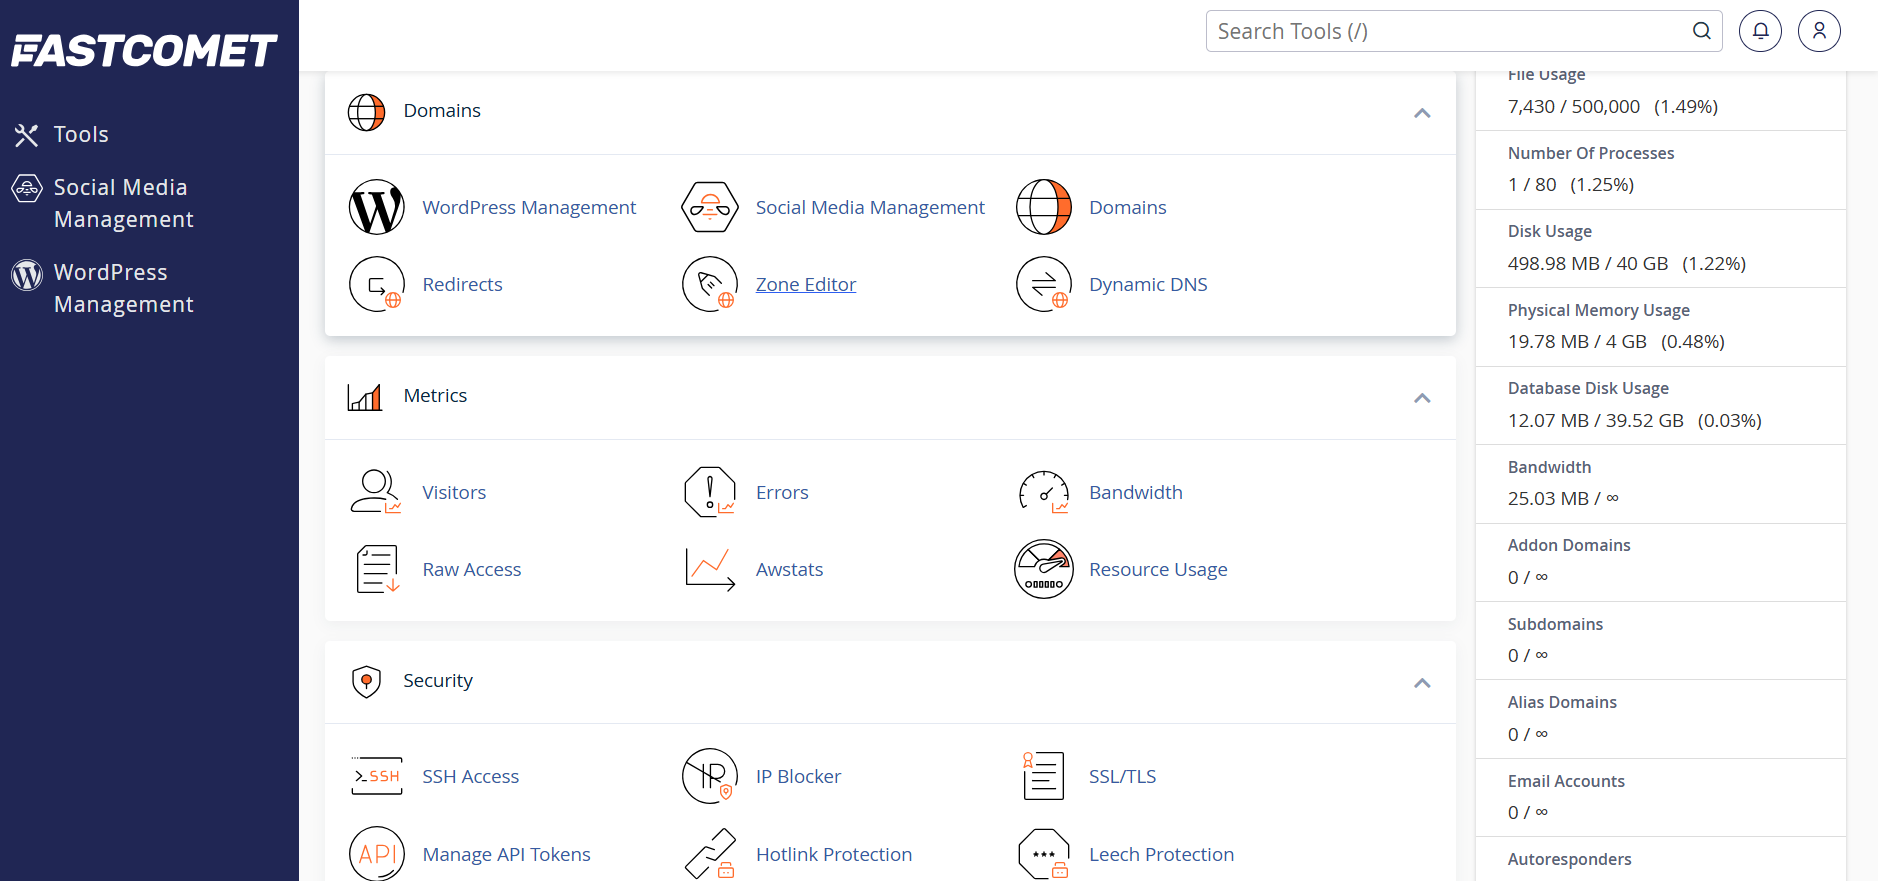The height and width of the screenshot is (881, 1878).
Task: Click the Social Media Management hexagon icon
Action: [x=710, y=207]
